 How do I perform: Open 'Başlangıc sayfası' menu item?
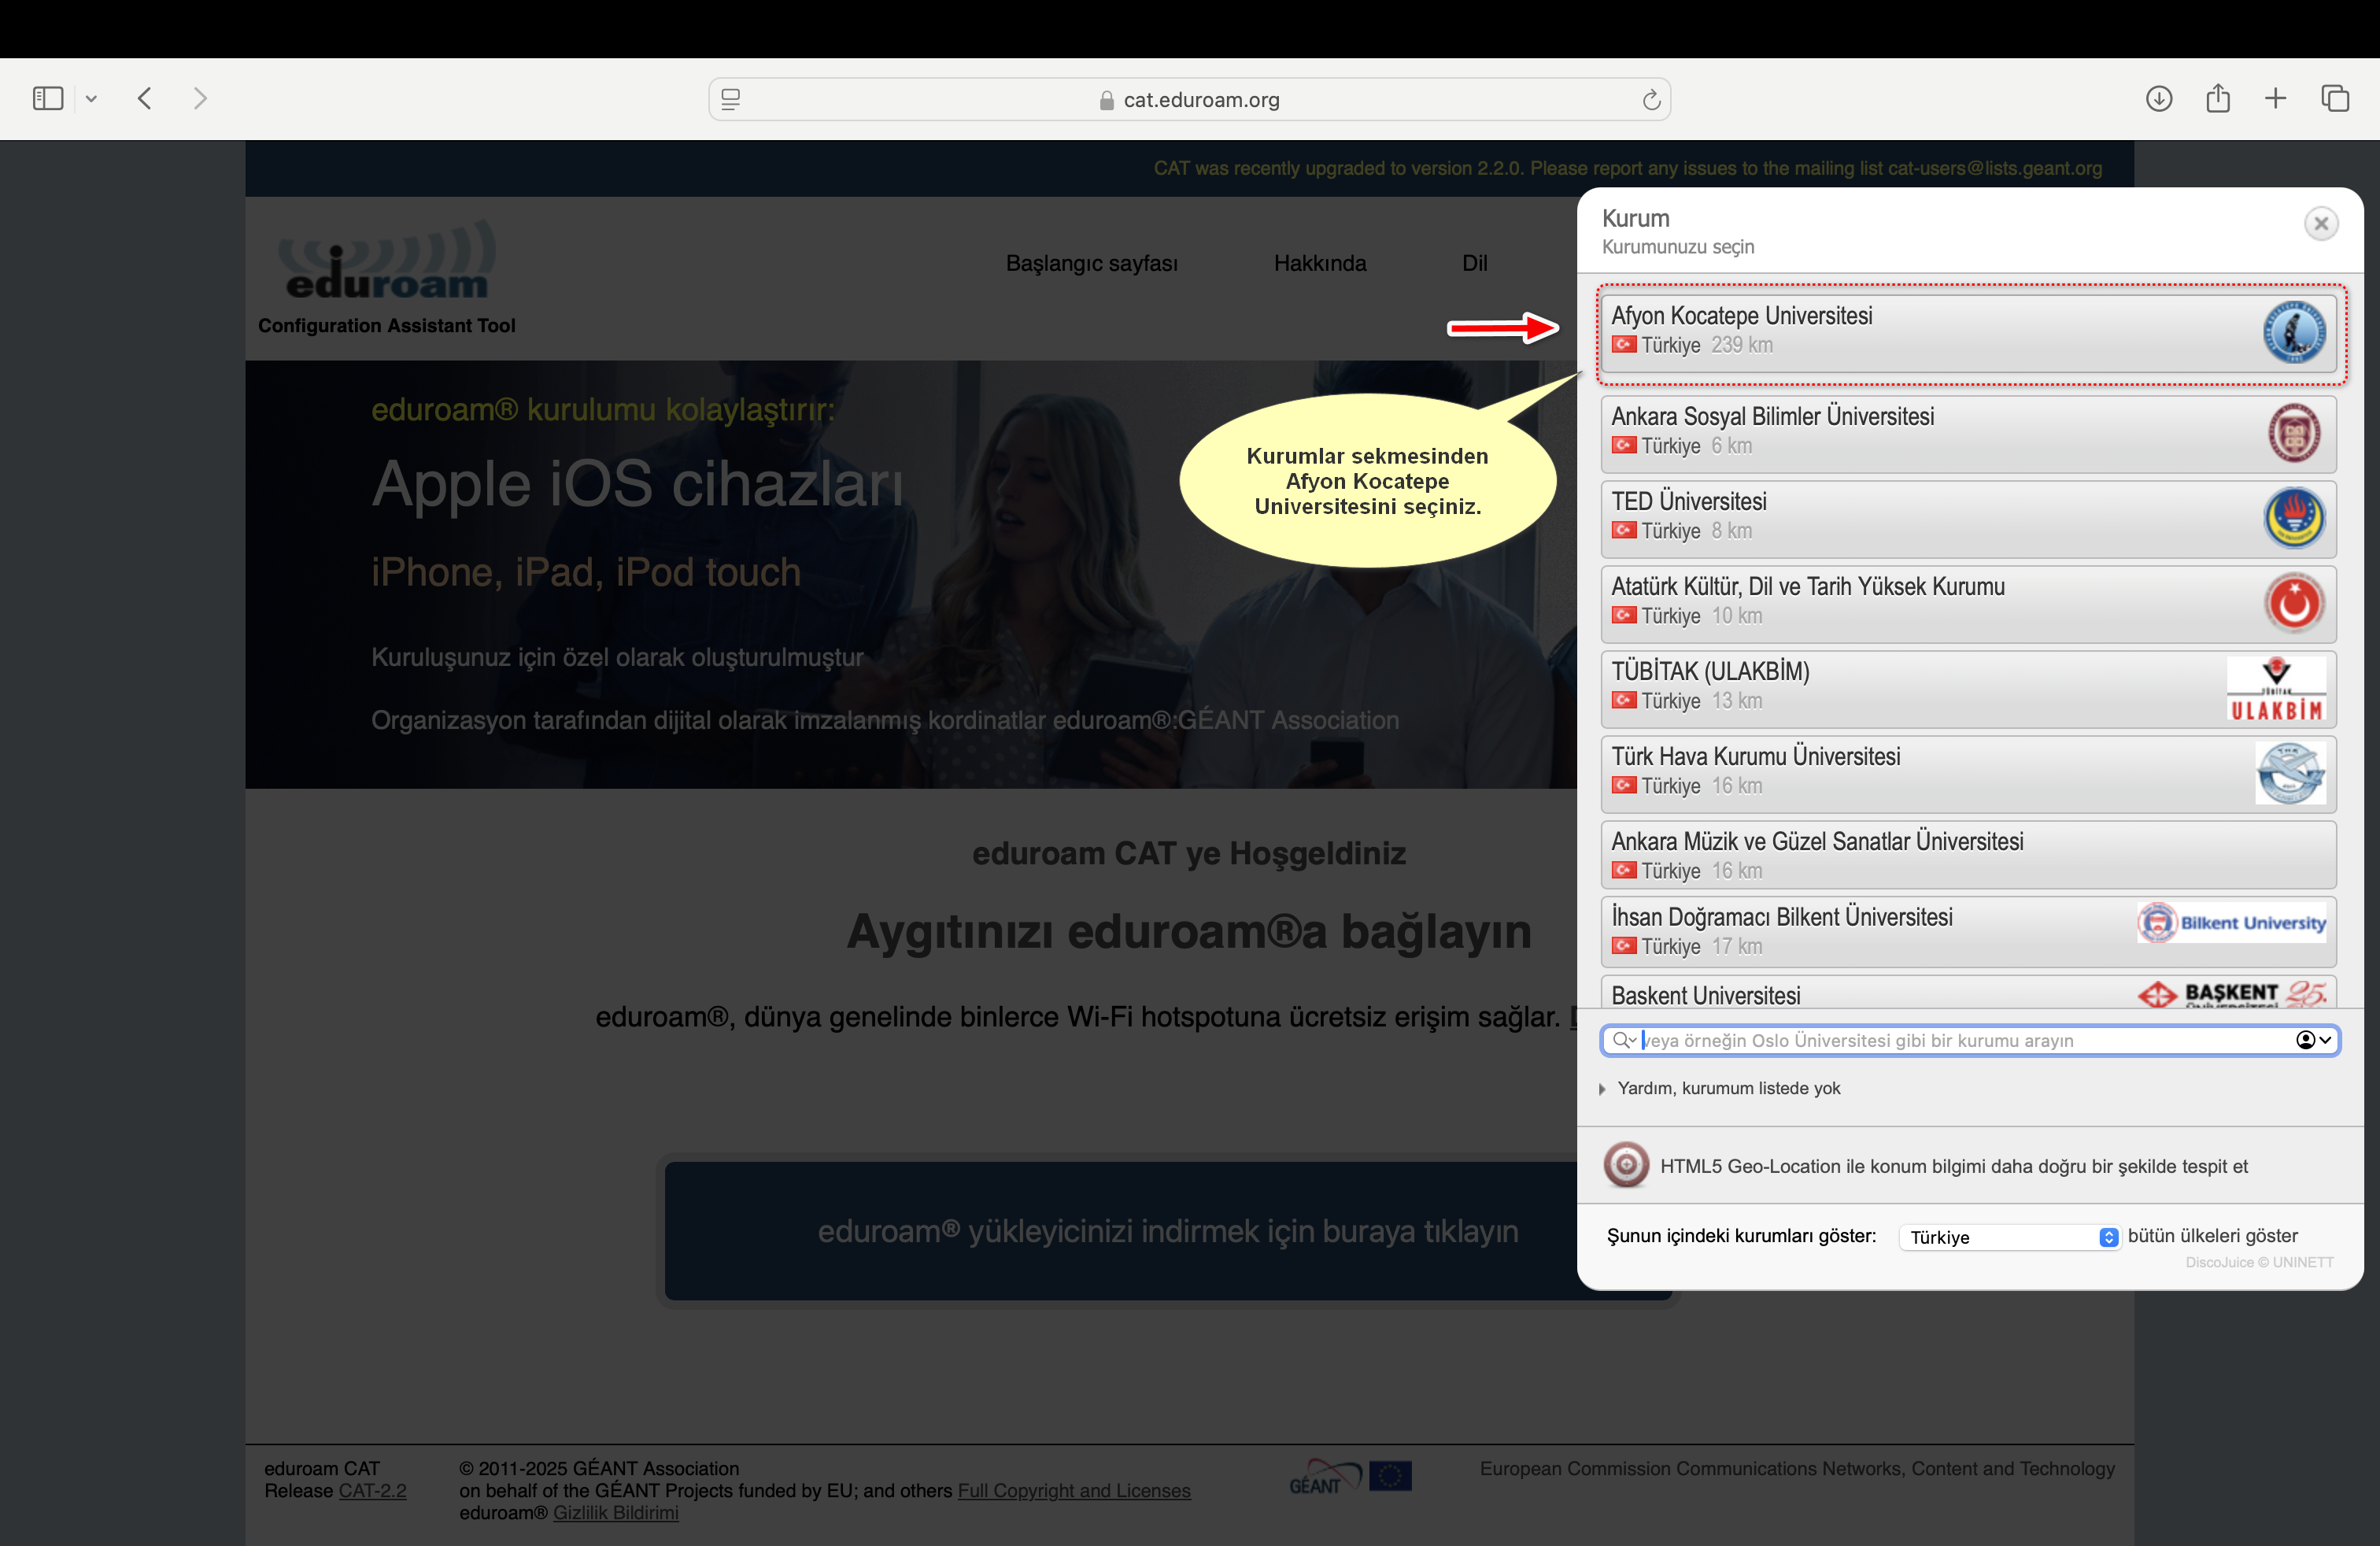1091,263
